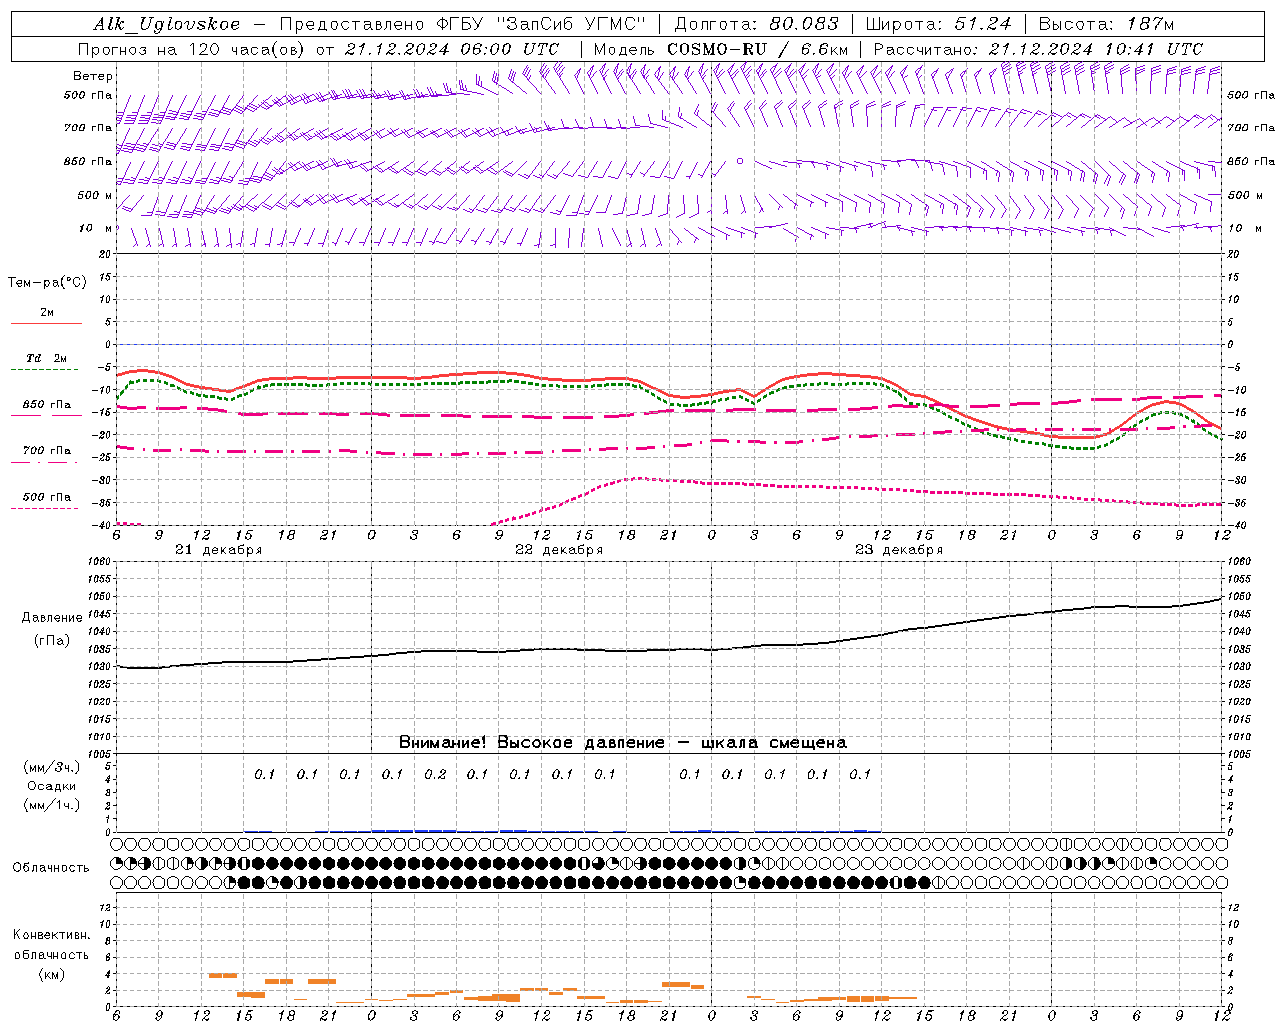Click the calm-wind circle on the 850 гПа row
Viewport: 1280px width, 1024px height.
tap(740, 160)
